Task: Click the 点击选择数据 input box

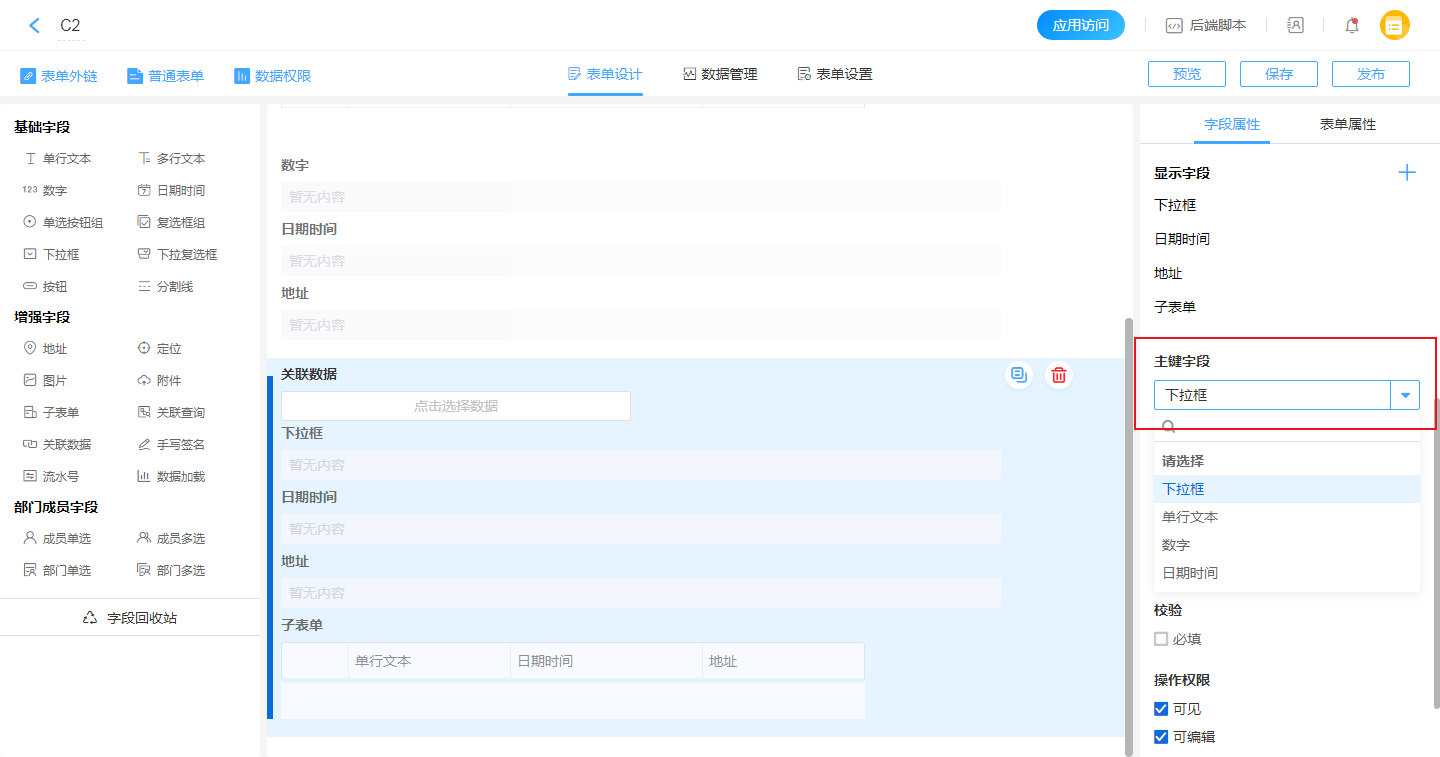Action: (456, 406)
